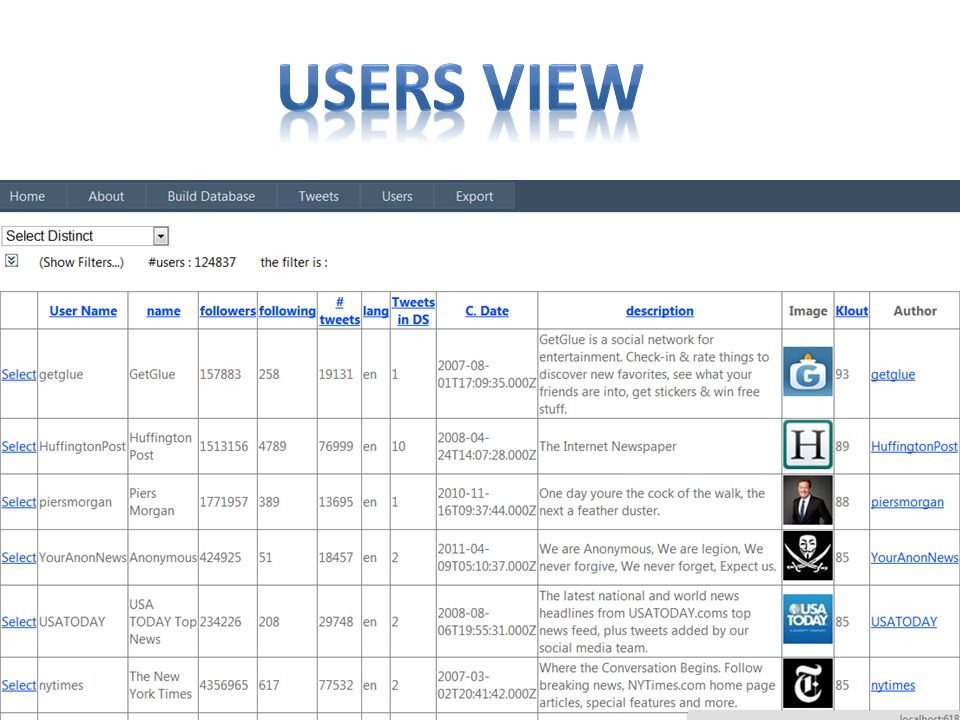The height and width of the screenshot is (720, 960).
Task: Click tweet count 19131
Action: 336,374
